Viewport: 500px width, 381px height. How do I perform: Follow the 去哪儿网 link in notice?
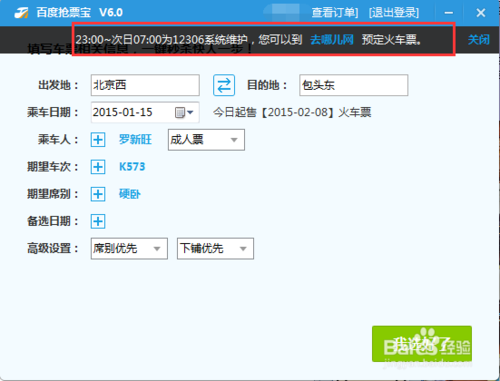pyautogui.click(x=332, y=40)
